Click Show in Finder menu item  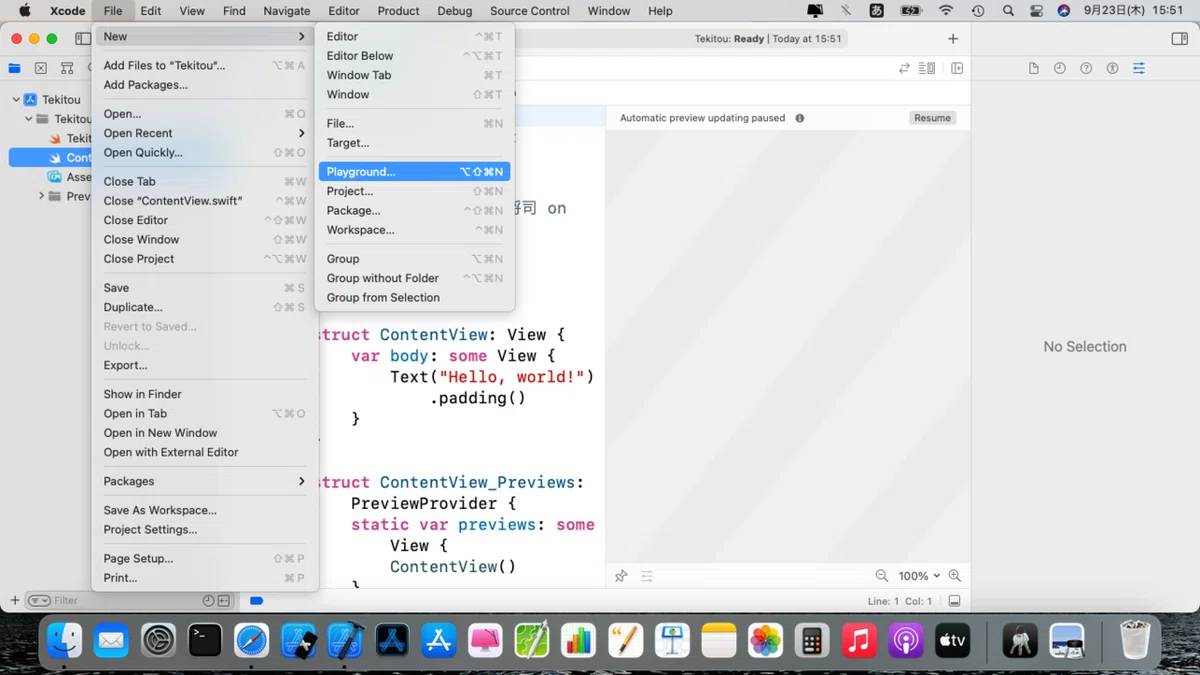pos(205,394)
